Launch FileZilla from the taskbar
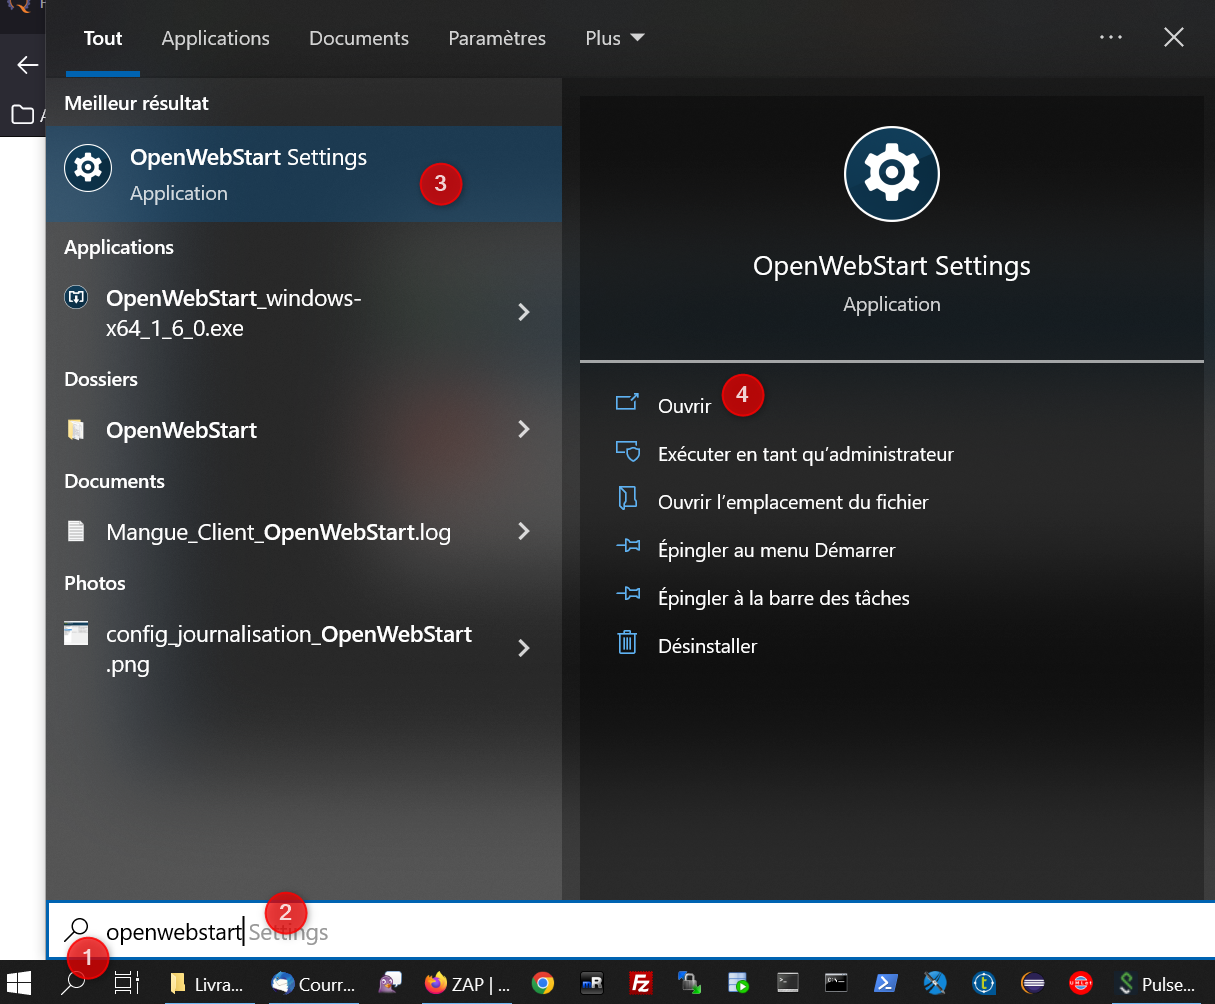This screenshot has height=1004, width=1215. (641, 983)
